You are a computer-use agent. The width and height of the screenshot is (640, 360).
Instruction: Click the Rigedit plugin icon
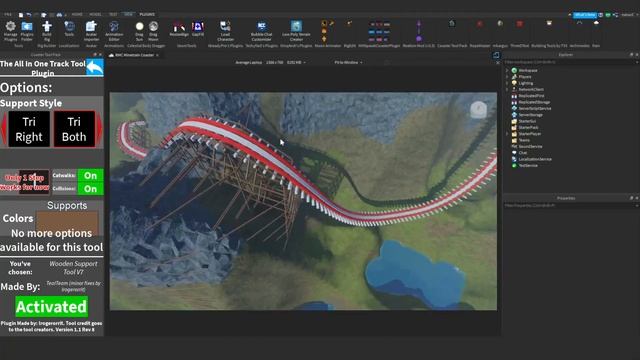[x=350, y=24]
